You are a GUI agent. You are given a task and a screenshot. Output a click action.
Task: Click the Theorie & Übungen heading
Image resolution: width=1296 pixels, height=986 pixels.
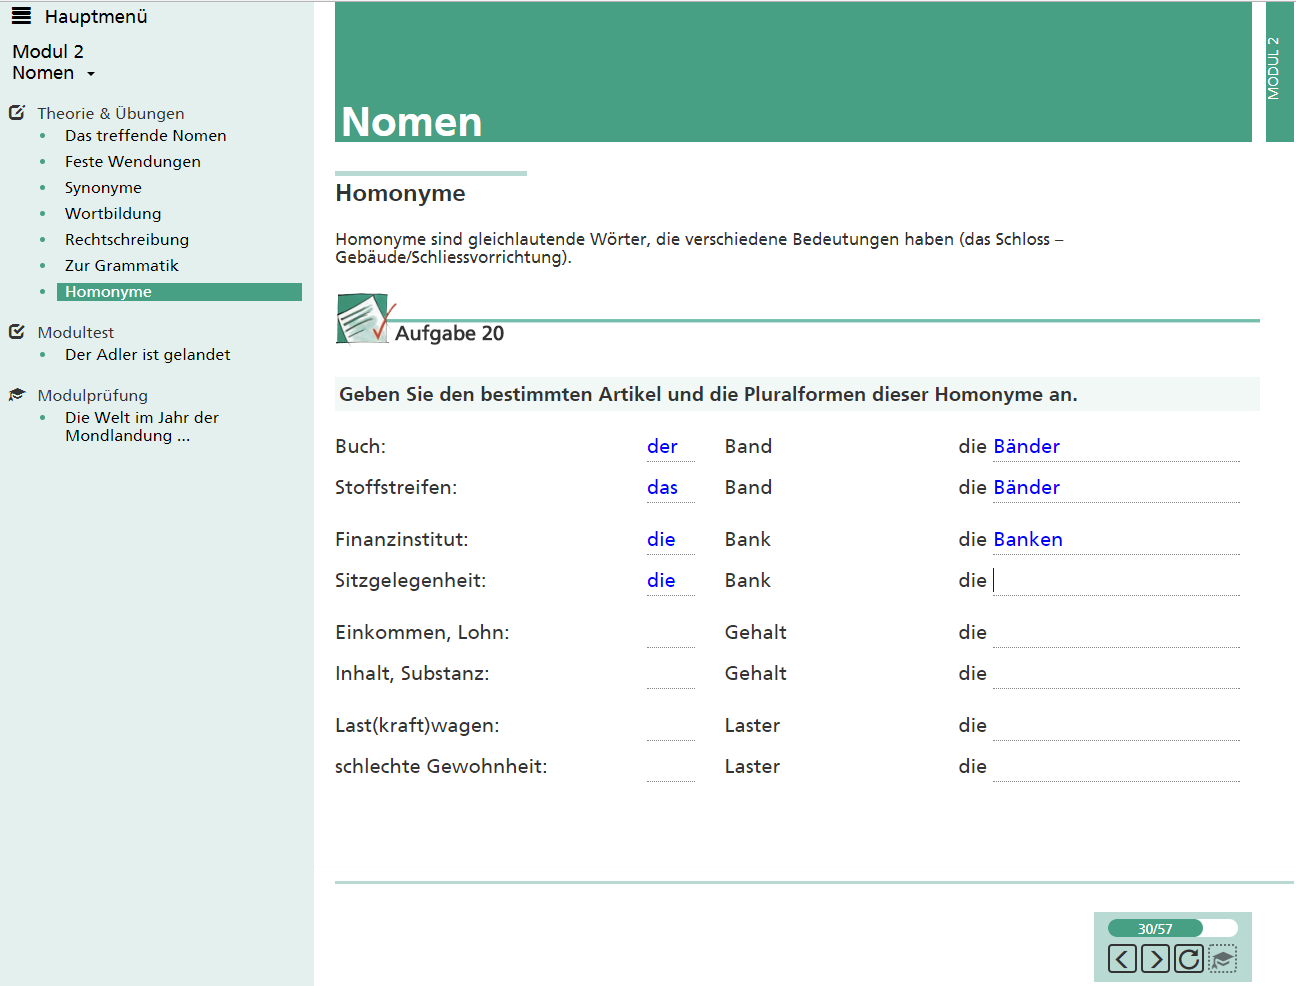click(111, 114)
